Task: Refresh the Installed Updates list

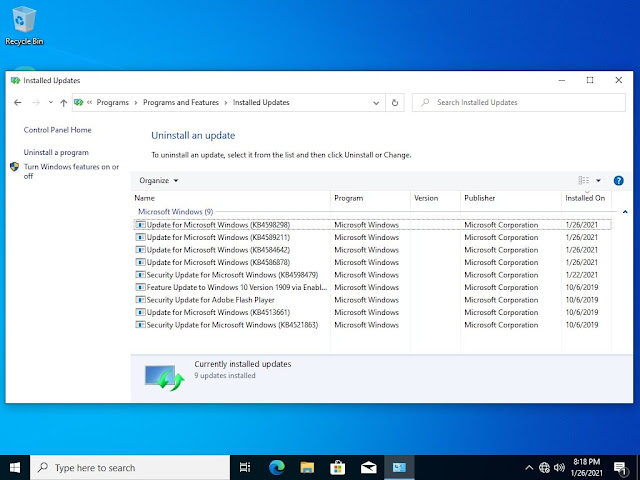Action: (395, 102)
